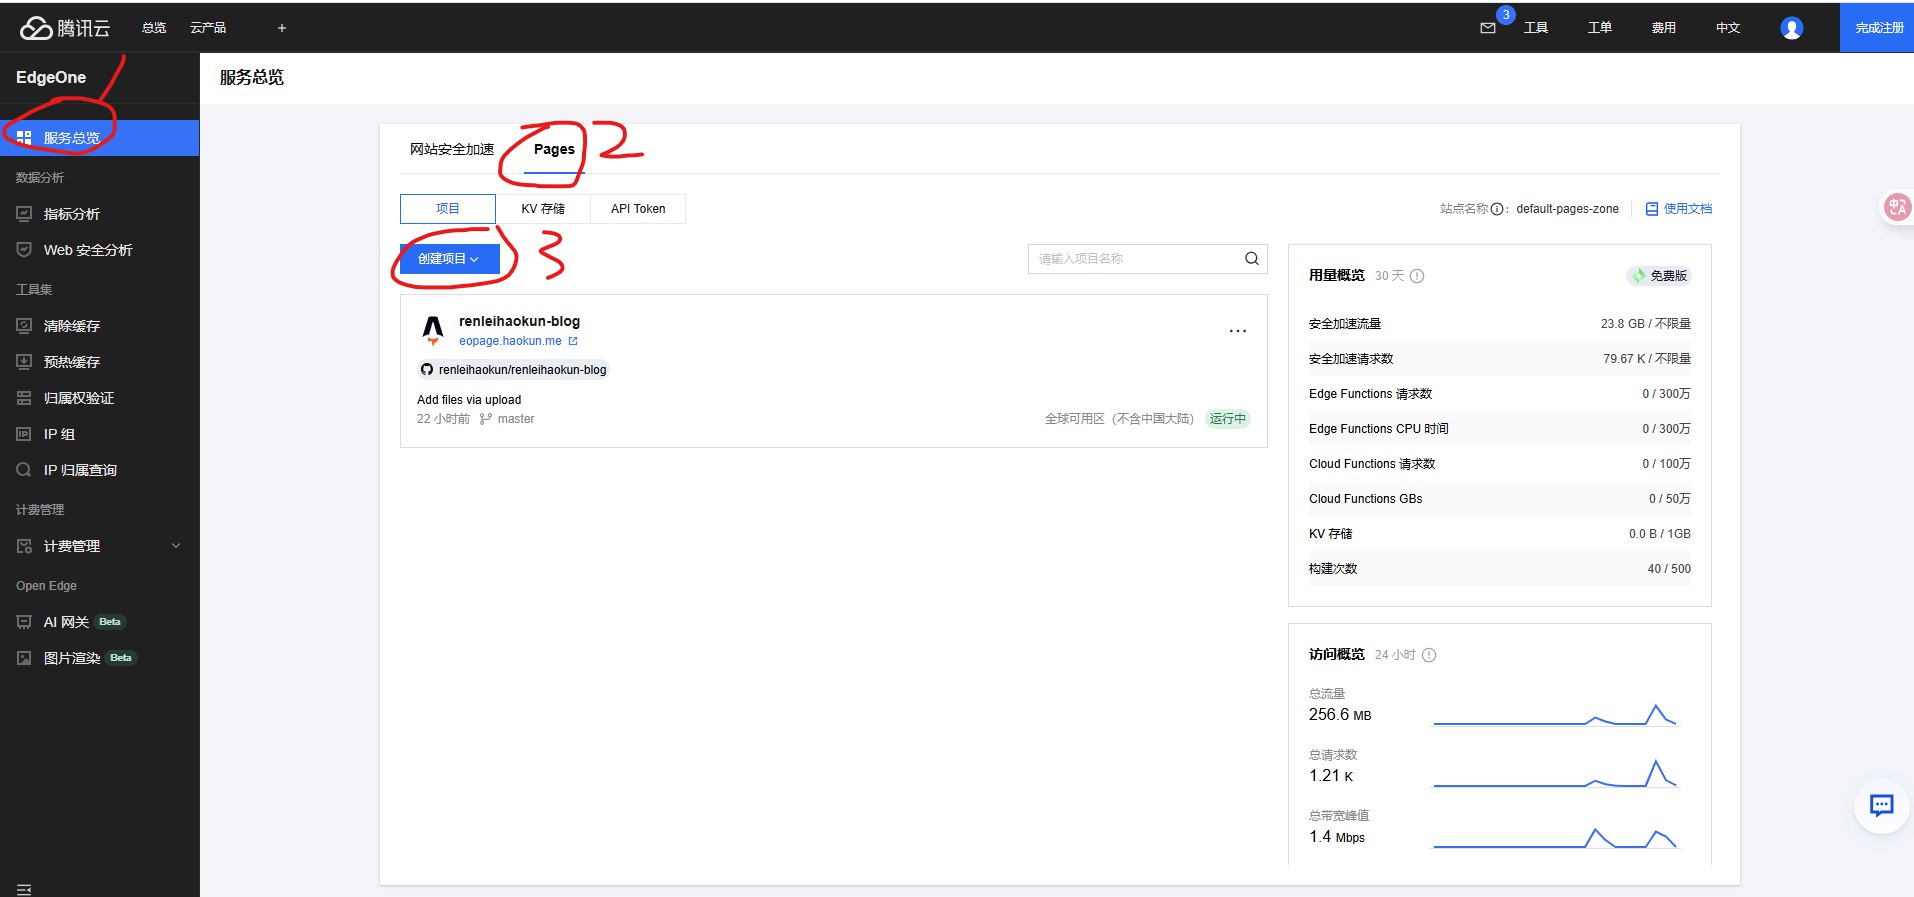Open the three-dot menu for renleihaokun-blog
The height and width of the screenshot is (897, 1914).
tap(1237, 331)
